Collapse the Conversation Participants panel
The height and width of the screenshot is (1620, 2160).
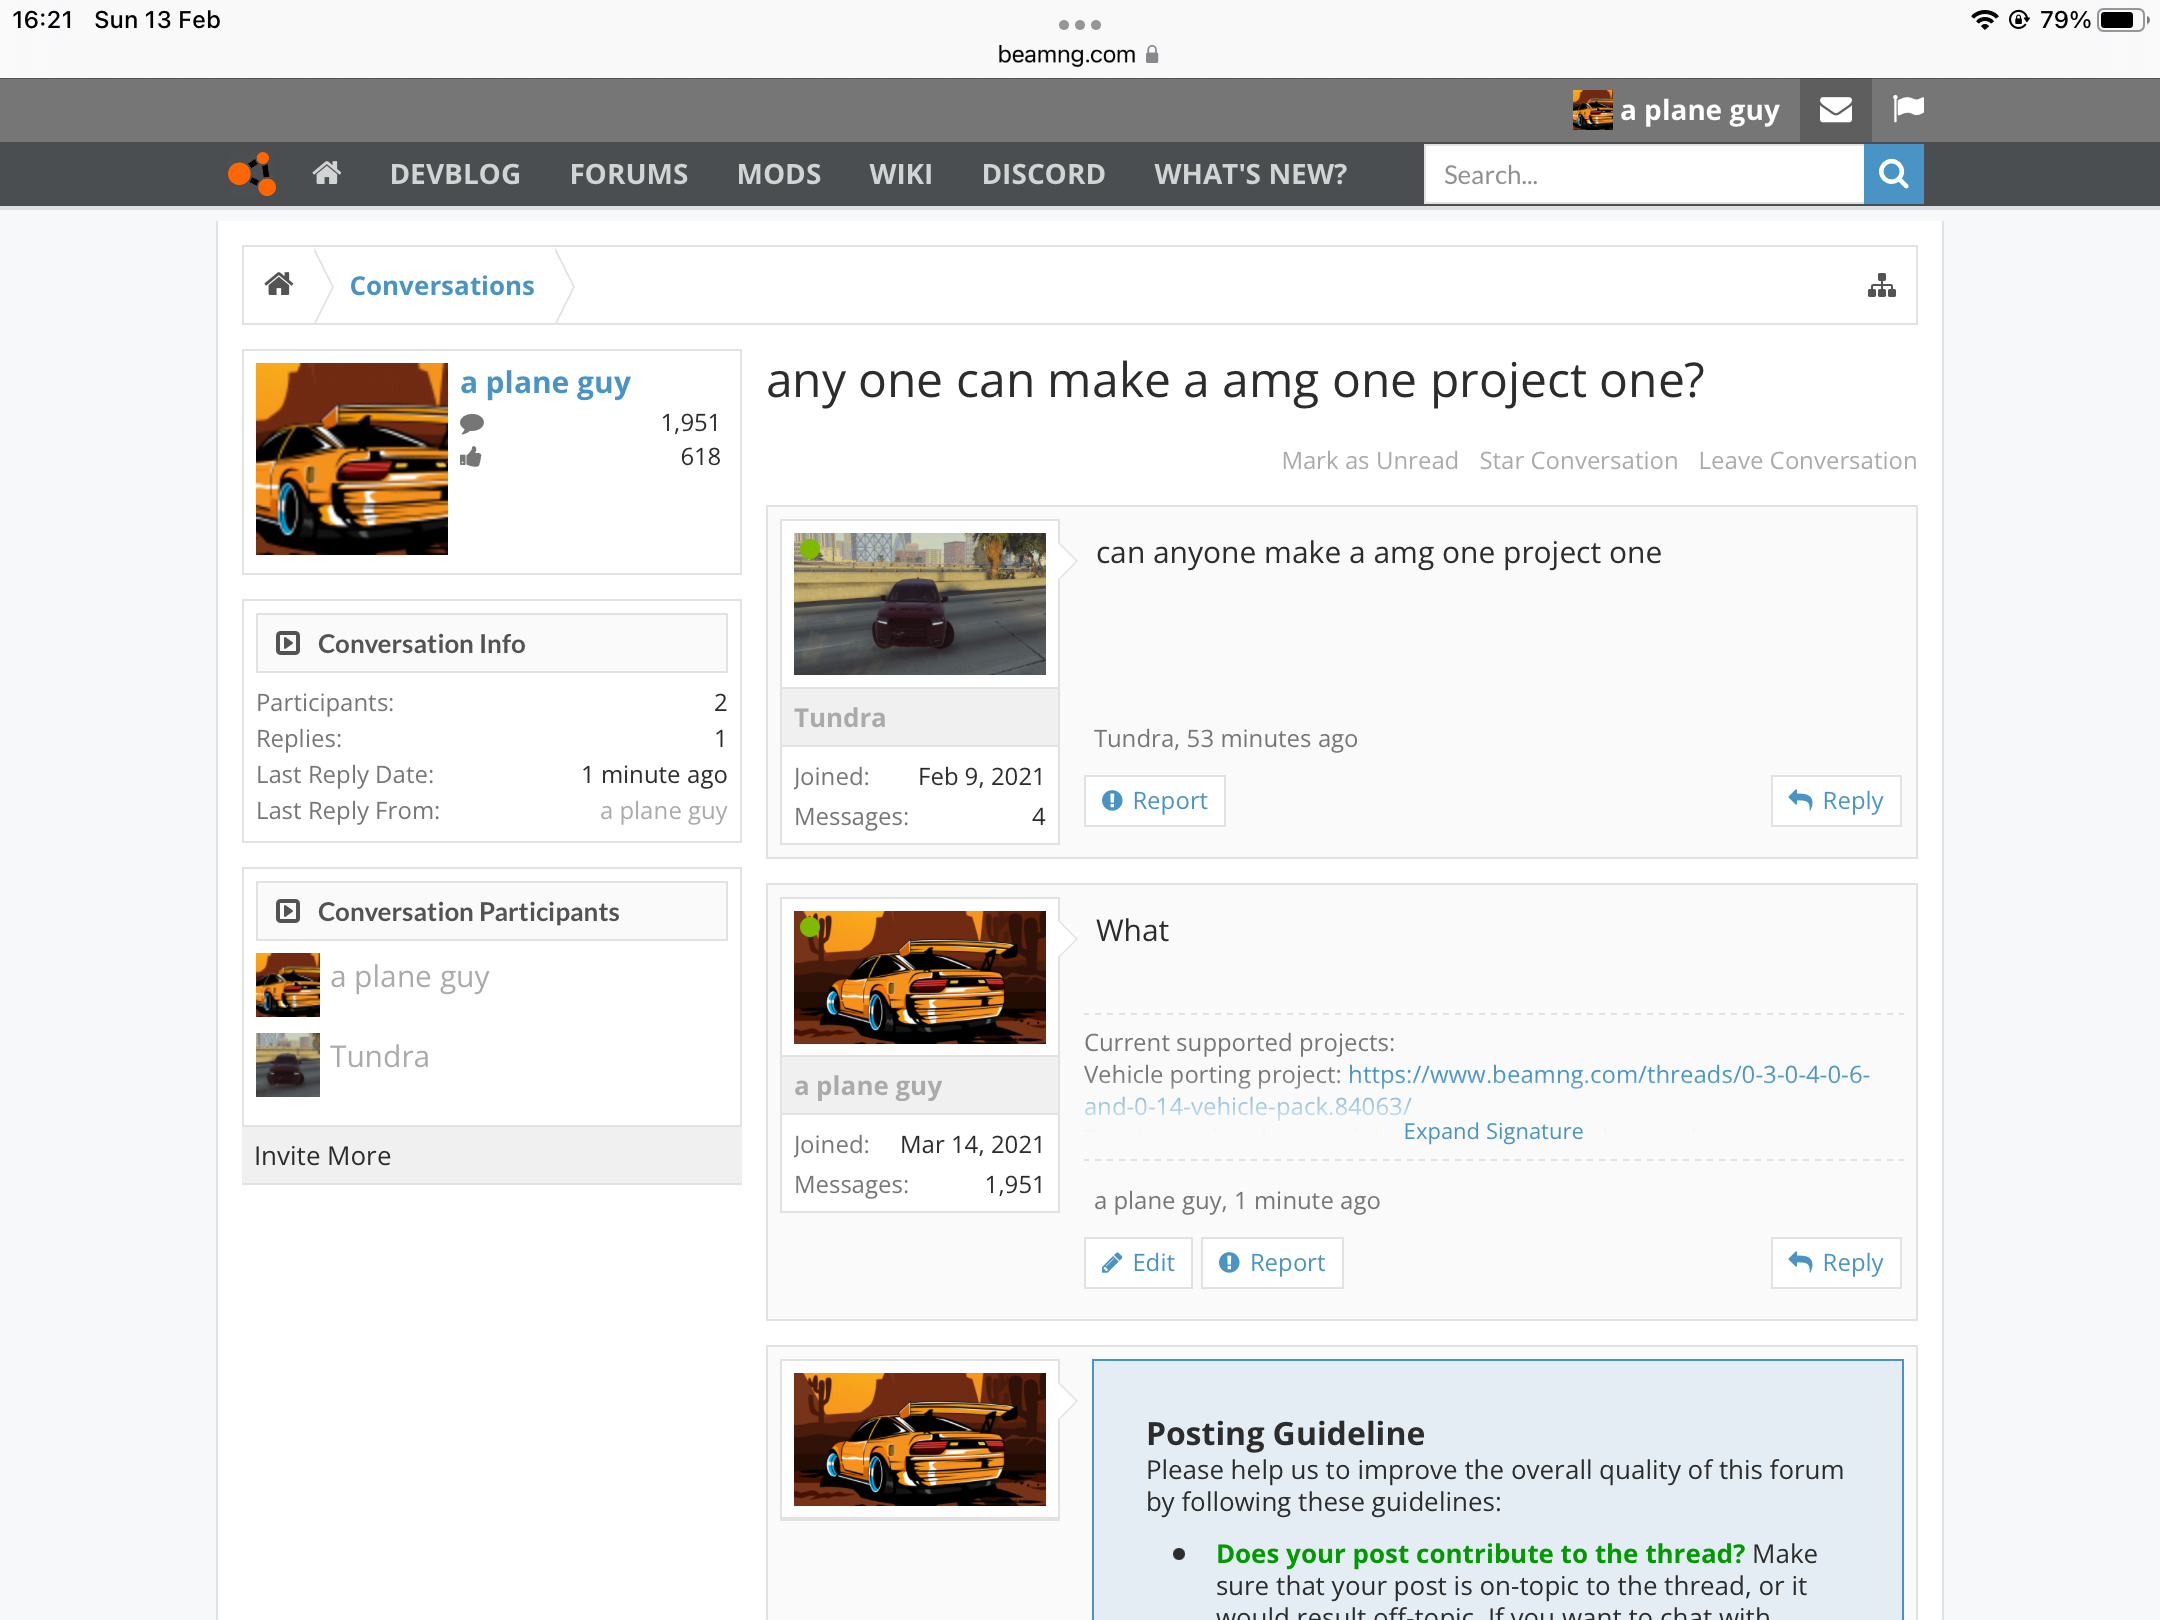[288, 911]
